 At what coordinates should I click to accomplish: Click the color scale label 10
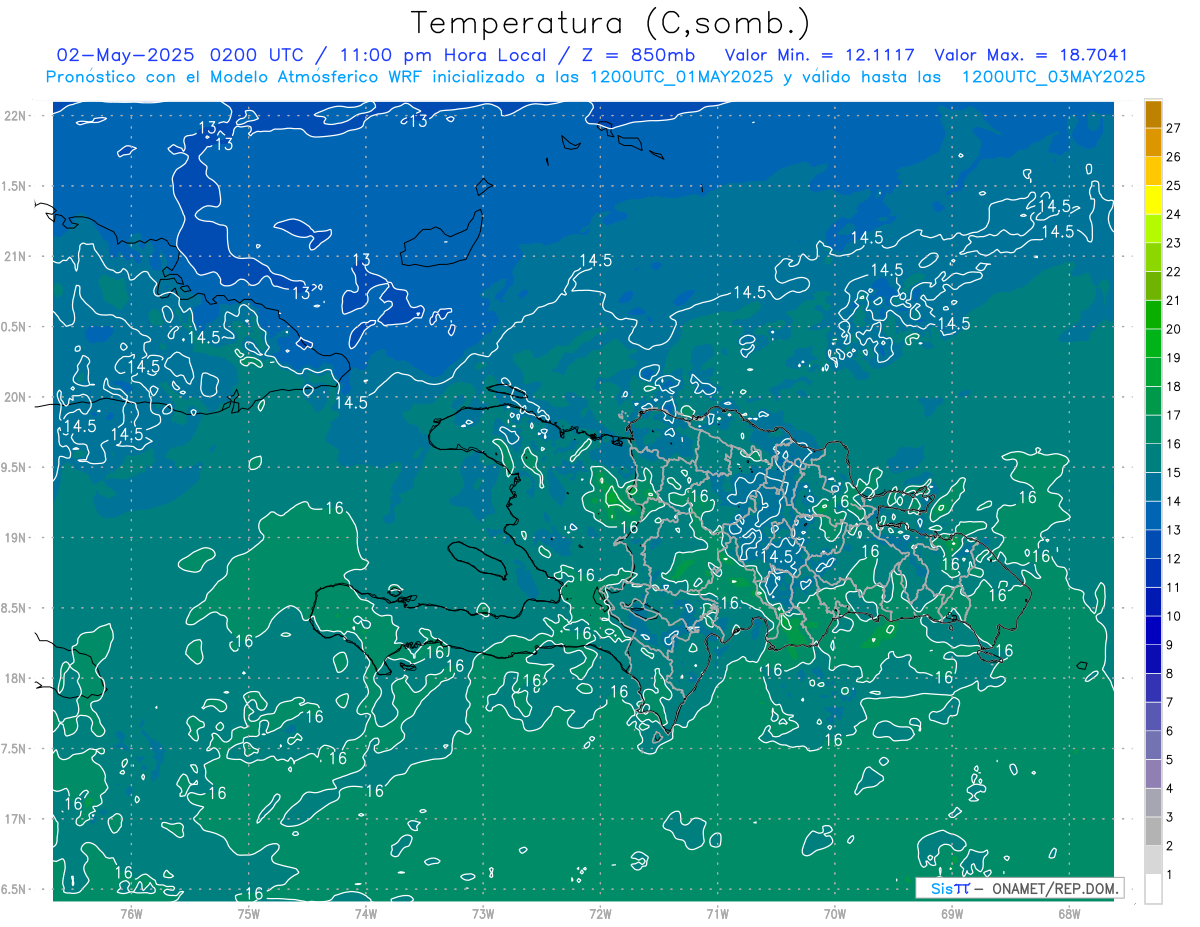1173,616
